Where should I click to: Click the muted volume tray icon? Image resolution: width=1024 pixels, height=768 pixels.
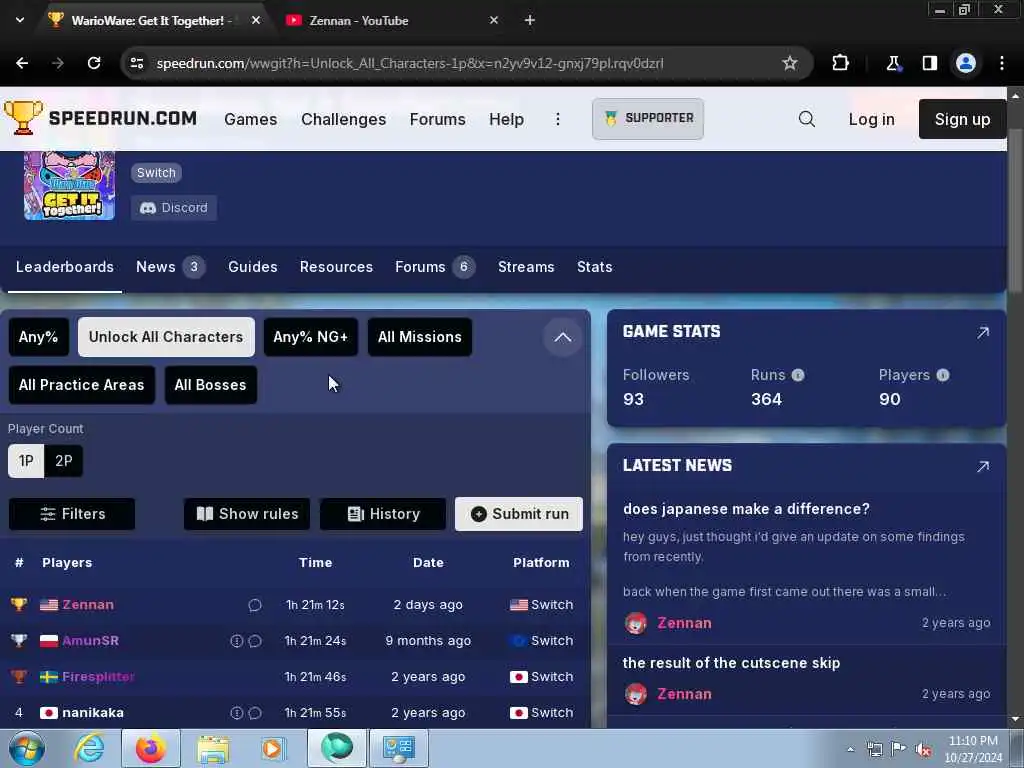(x=923, y=750)
